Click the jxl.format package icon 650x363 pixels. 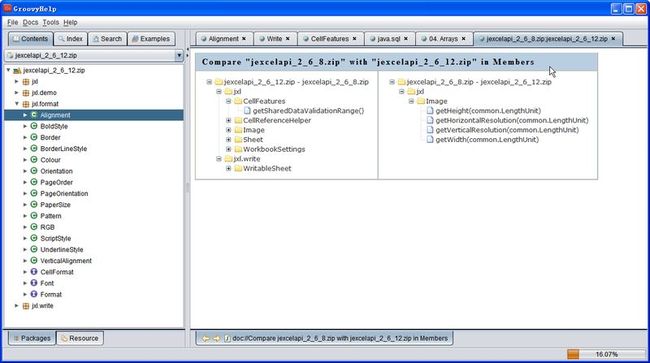tap(26, 104)
